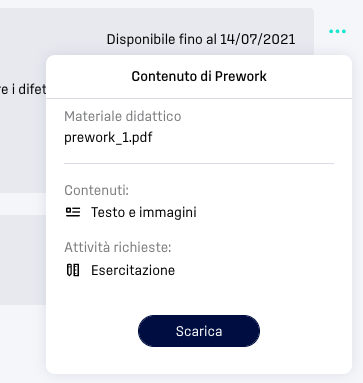This screenshot has width=363, height=383.
Task: Click empty popup area above Scarica
Action: point(199,296)
